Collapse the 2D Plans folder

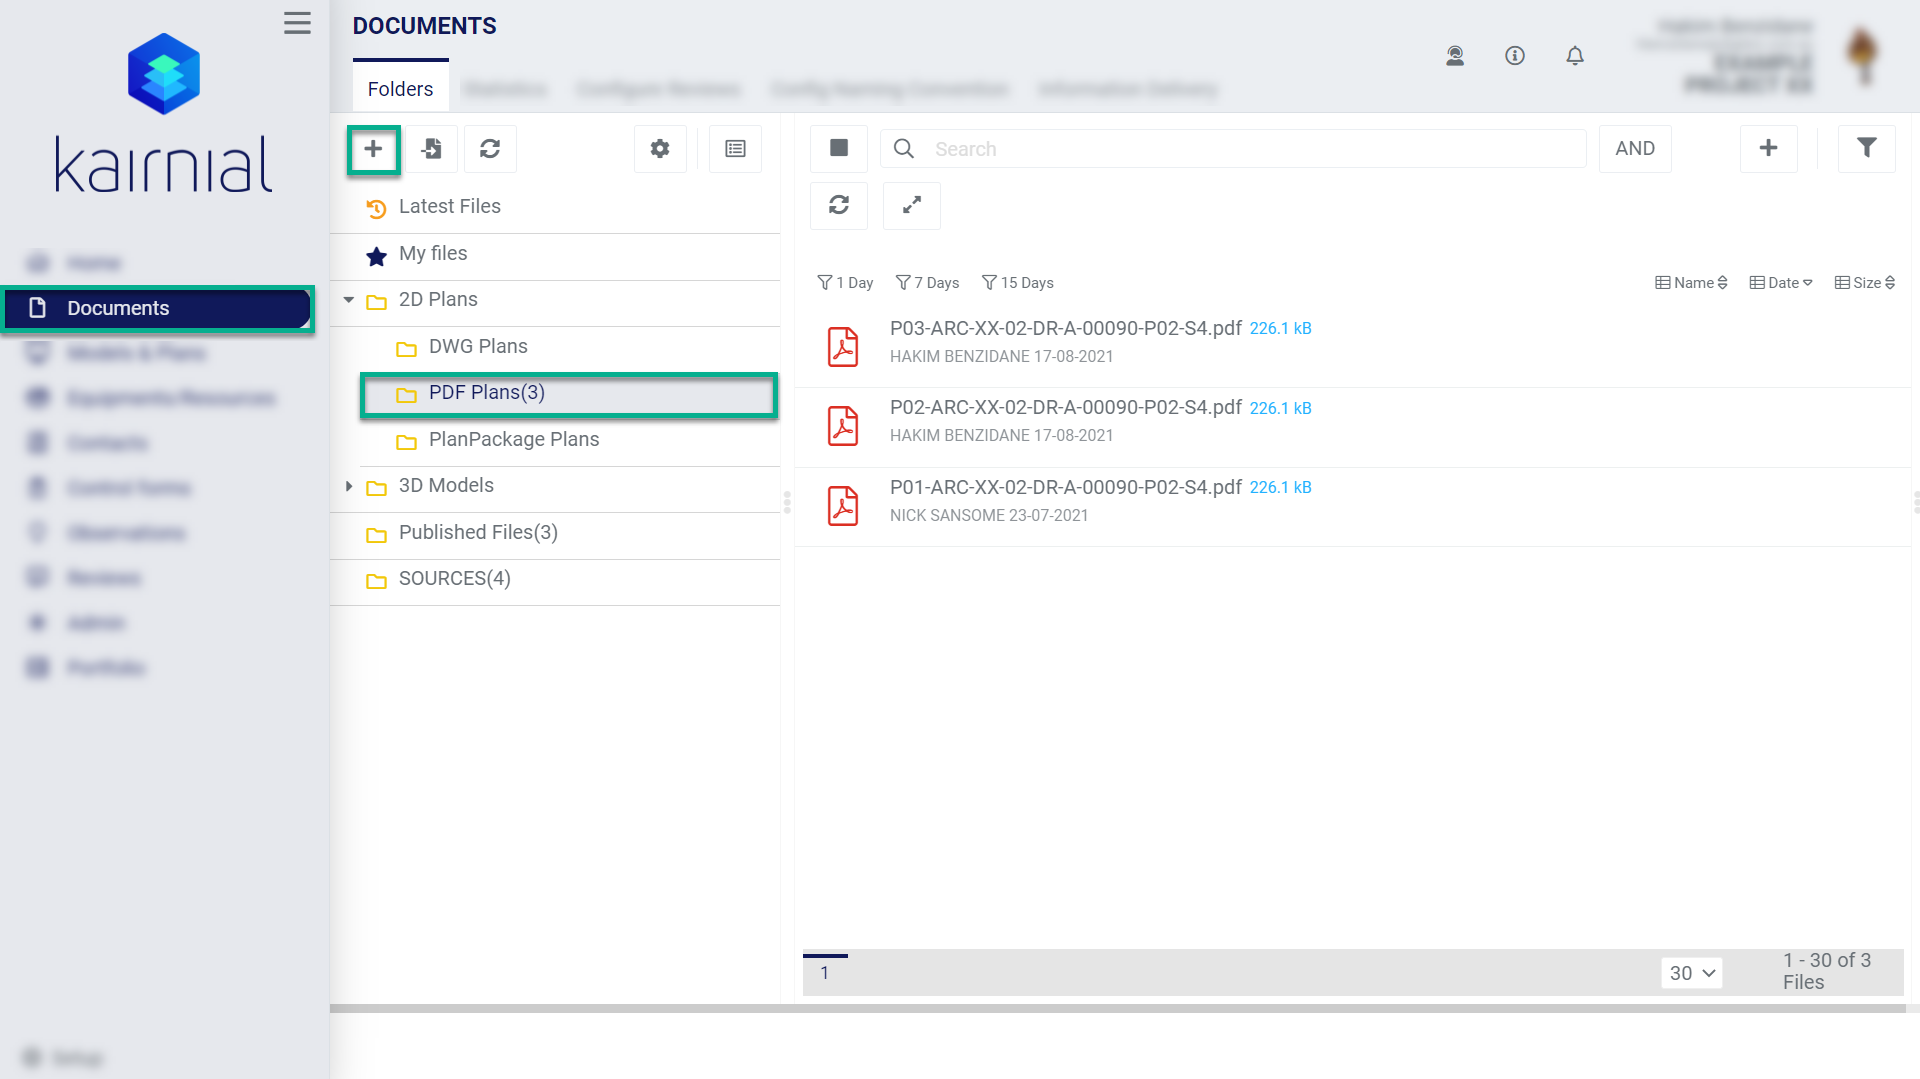click(x=349, y=300)
